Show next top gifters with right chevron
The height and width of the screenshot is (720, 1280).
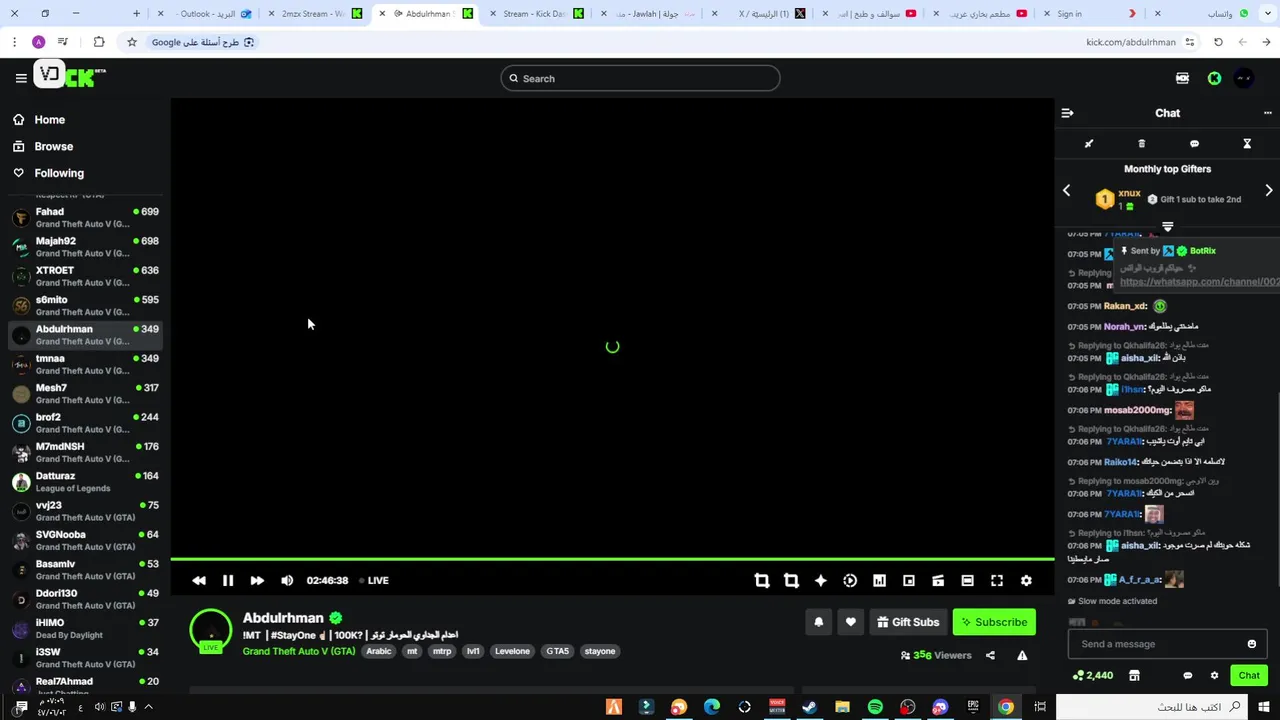(1269, 190)
